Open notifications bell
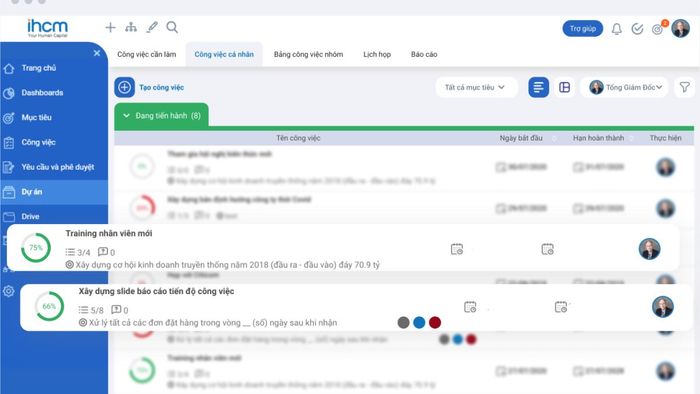700x394 pixels. click(x=617, y=29)
